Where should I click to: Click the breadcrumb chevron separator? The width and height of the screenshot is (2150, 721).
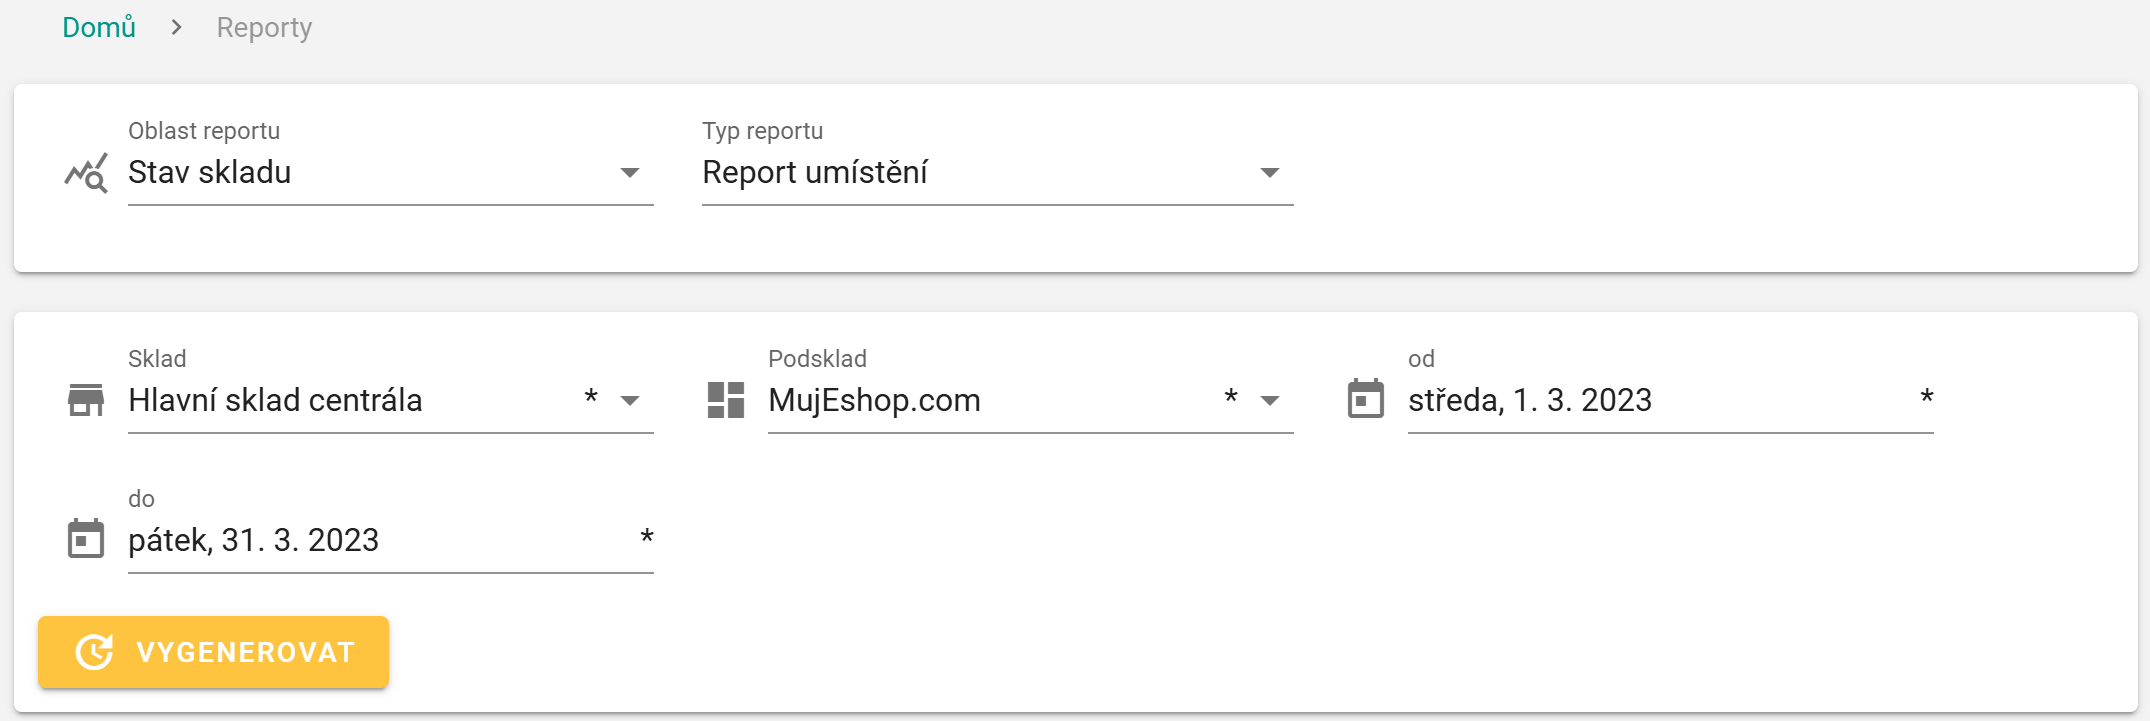click(x=176, y=28)
